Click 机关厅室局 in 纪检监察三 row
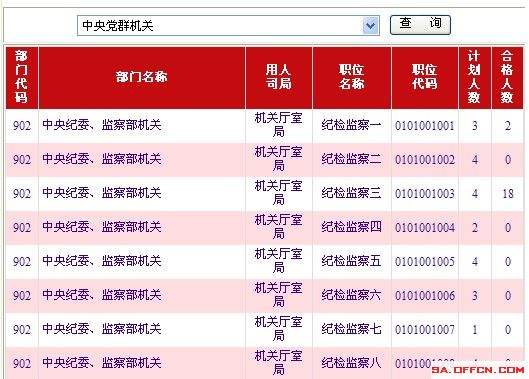Image resolution: width=529 pixels, height=379 pixels. click(x=279, y=193)
